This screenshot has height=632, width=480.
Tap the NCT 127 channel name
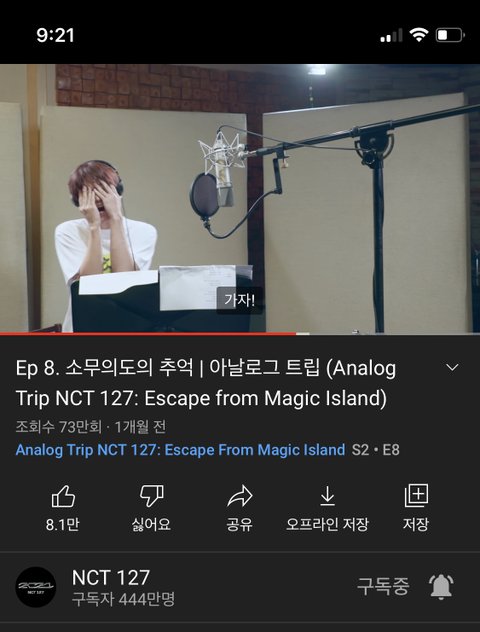click(x=111, y=578)
